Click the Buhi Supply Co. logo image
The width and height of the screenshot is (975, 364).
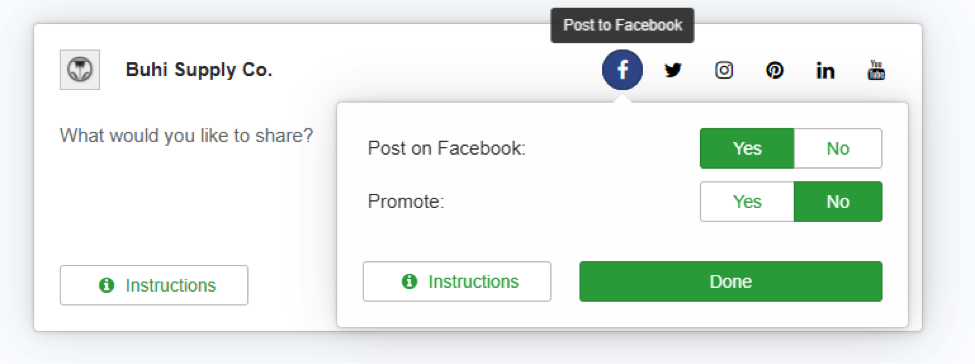pyautogui.click(x=80, y=70)
